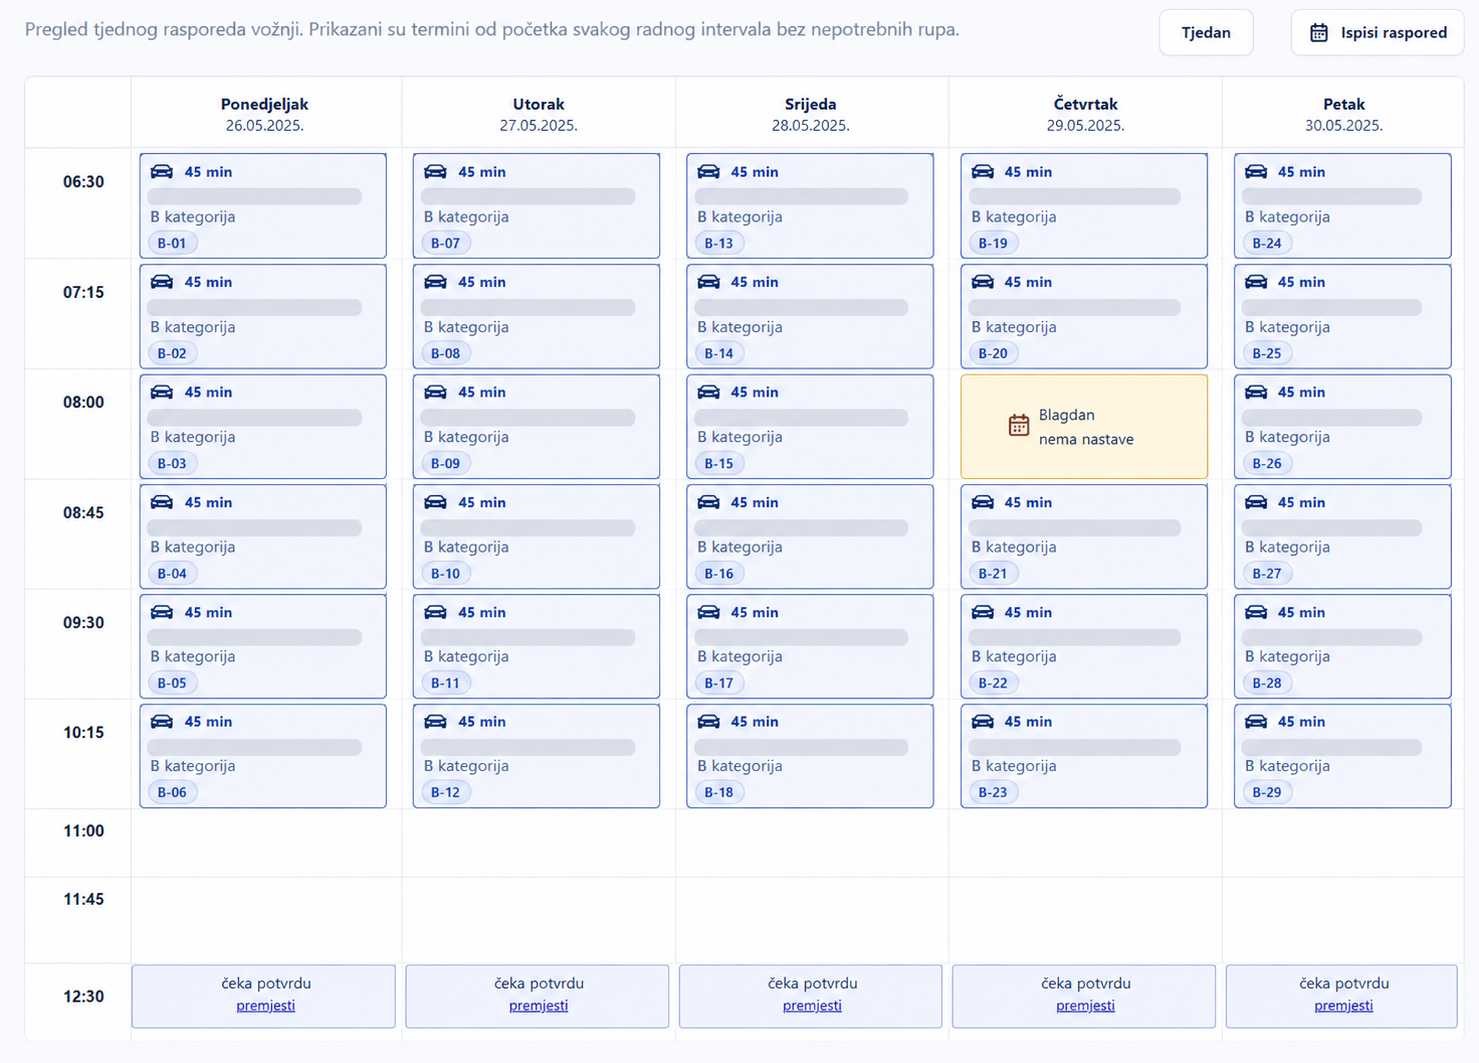Click the Petak column header

click(x=1344, y=114)
